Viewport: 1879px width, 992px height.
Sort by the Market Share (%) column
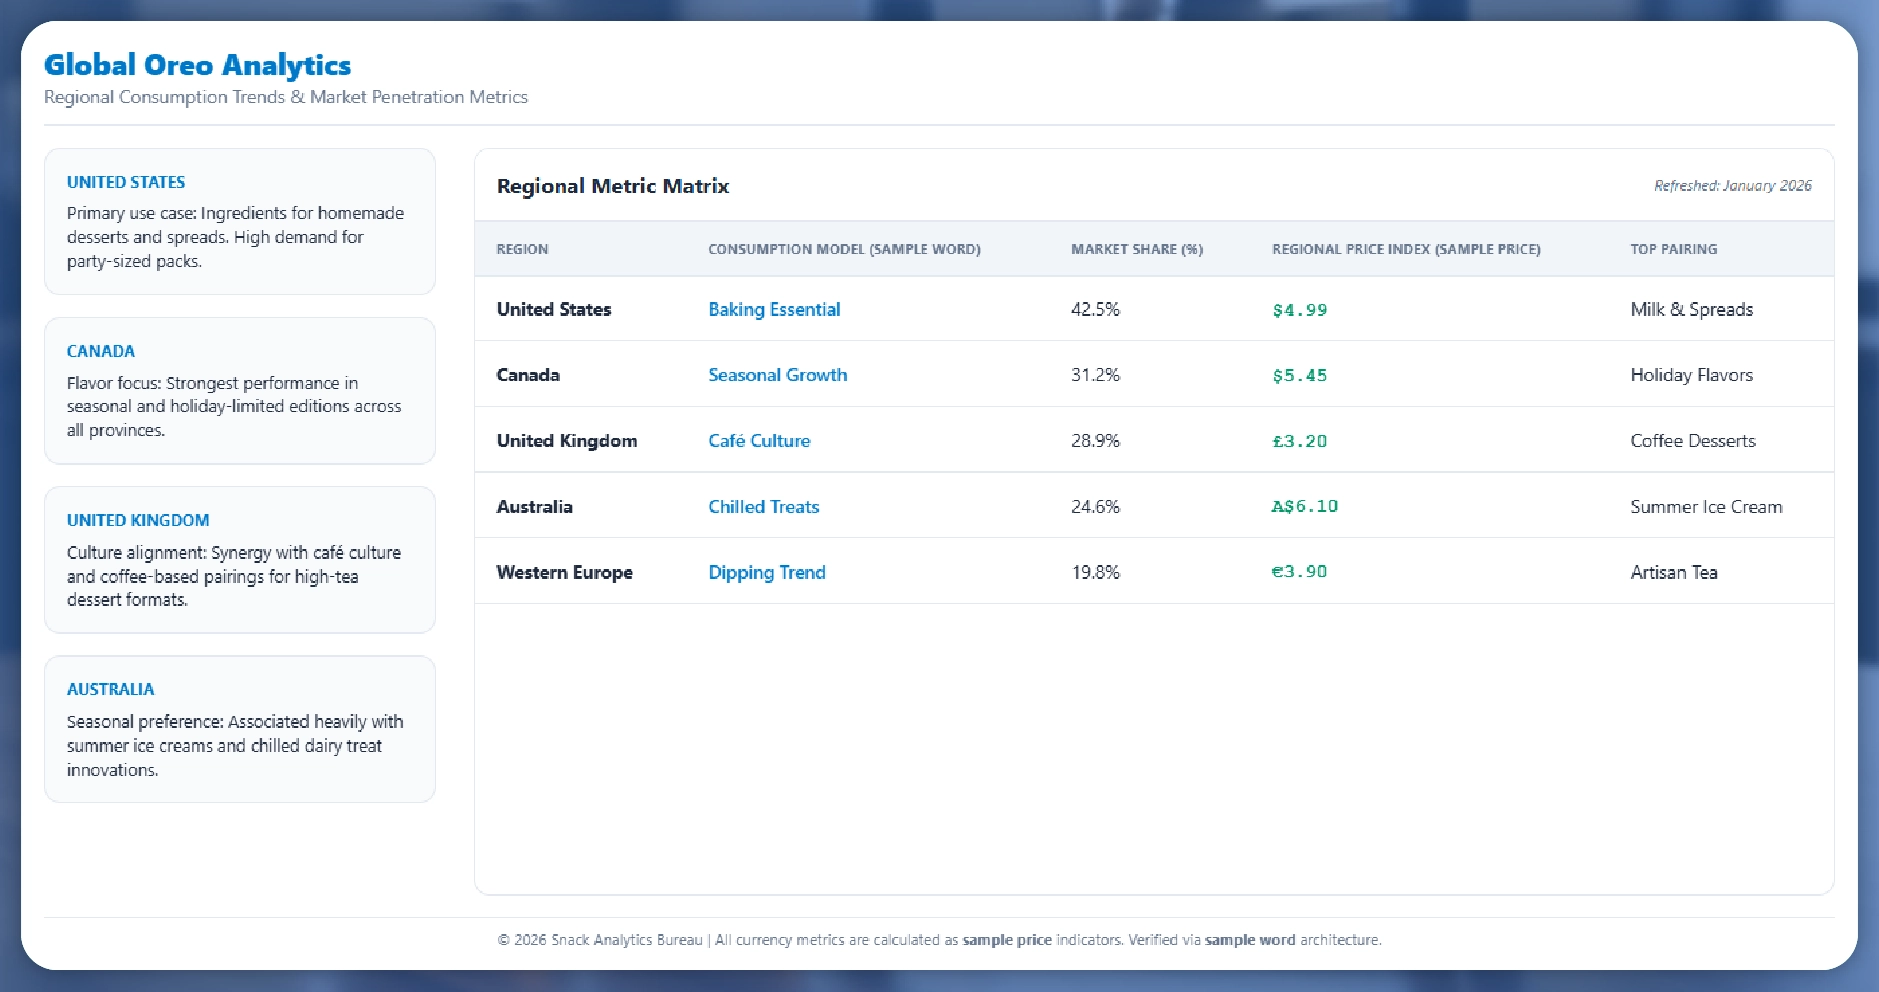(x=1136, y=249)
